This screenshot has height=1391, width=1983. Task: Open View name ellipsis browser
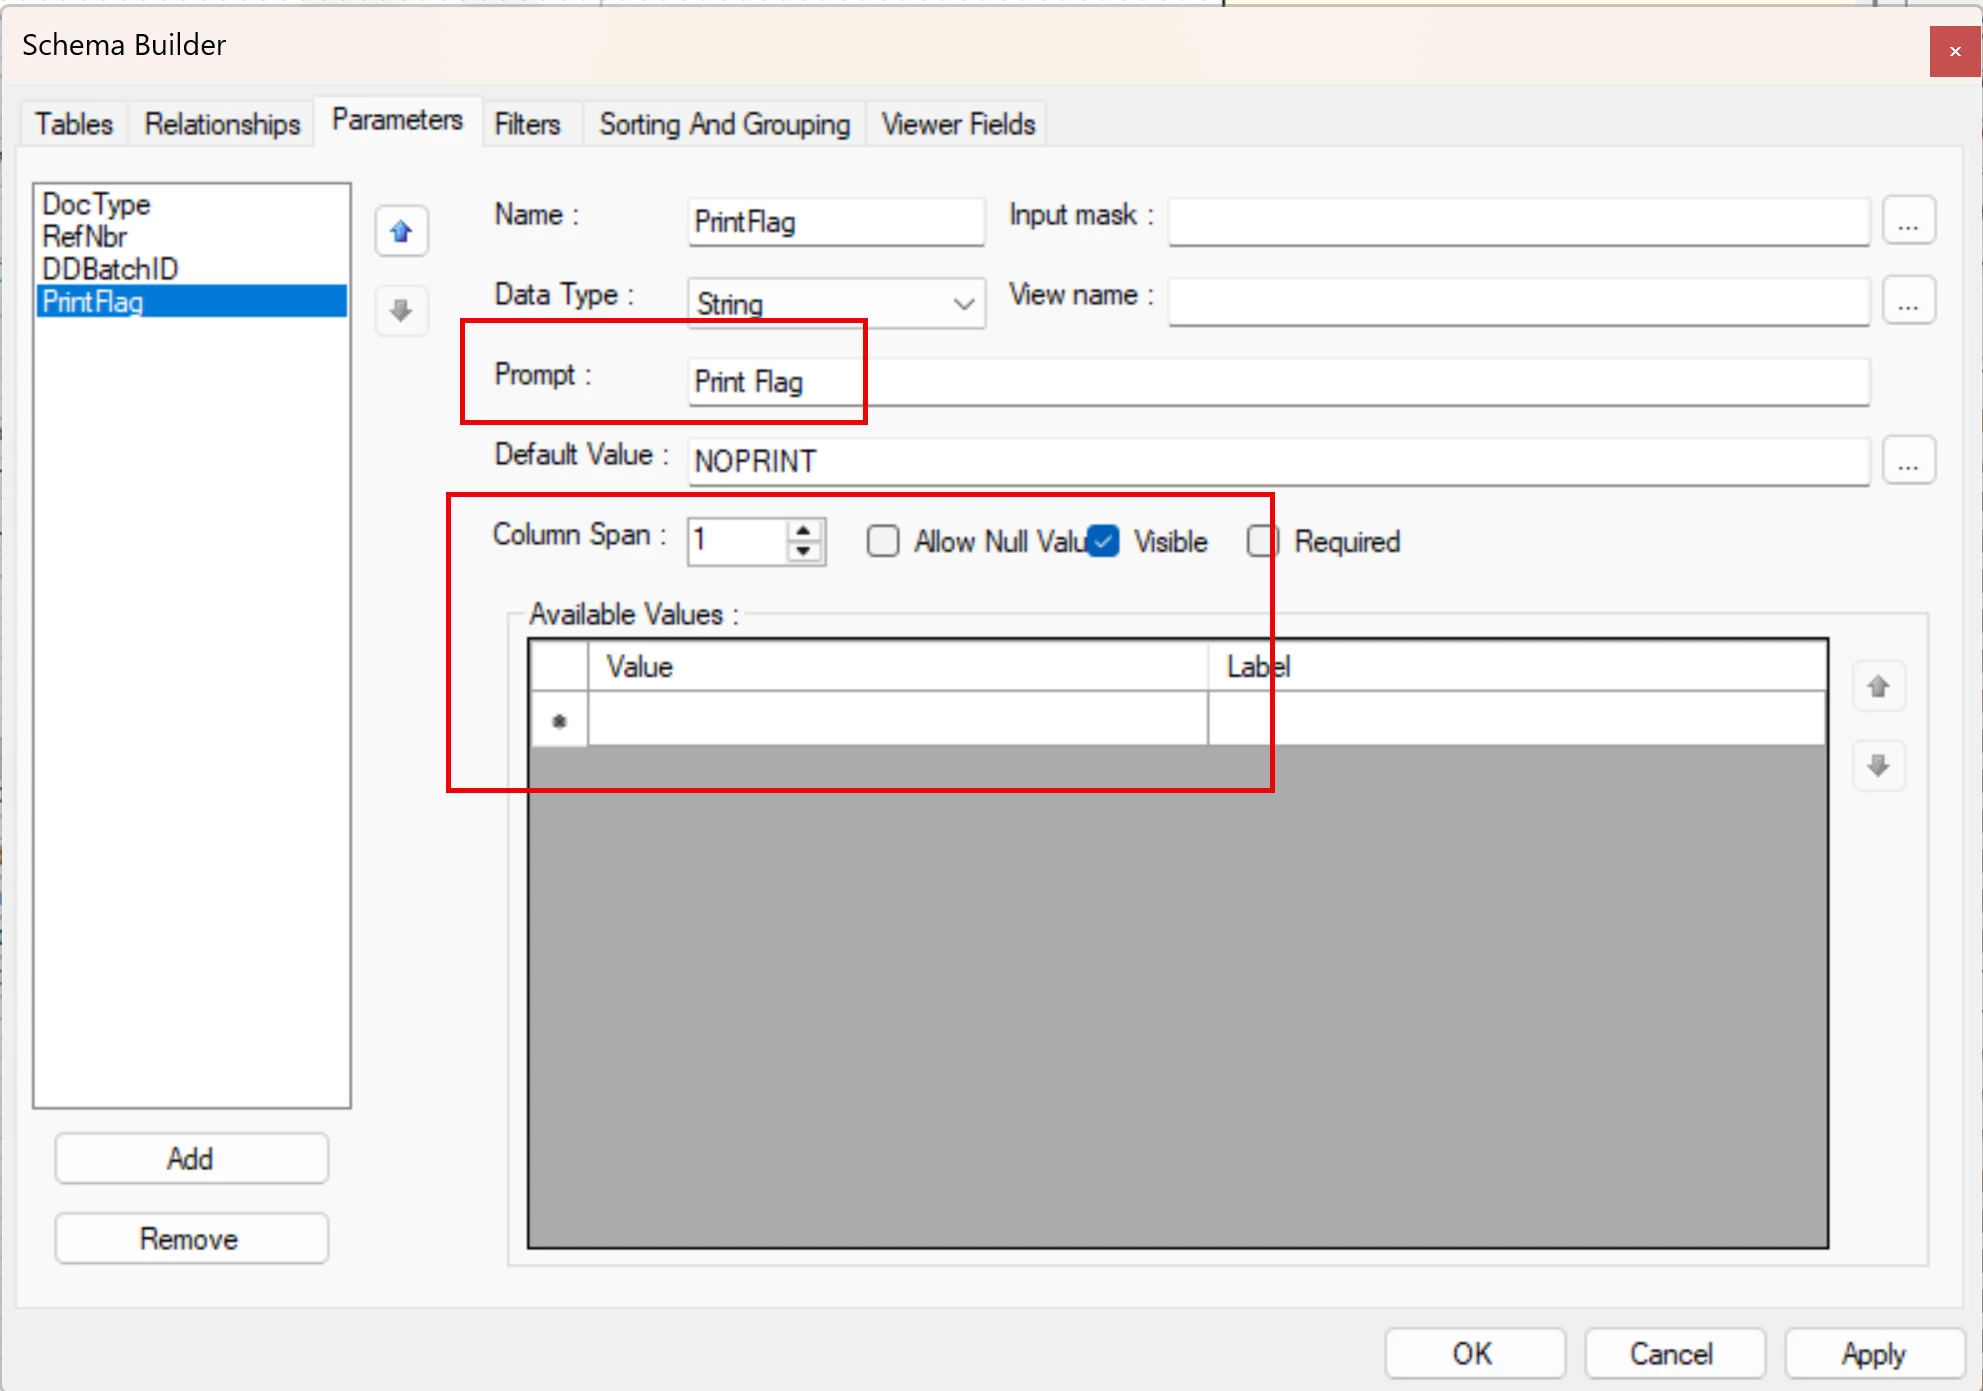pos(1908,300)
